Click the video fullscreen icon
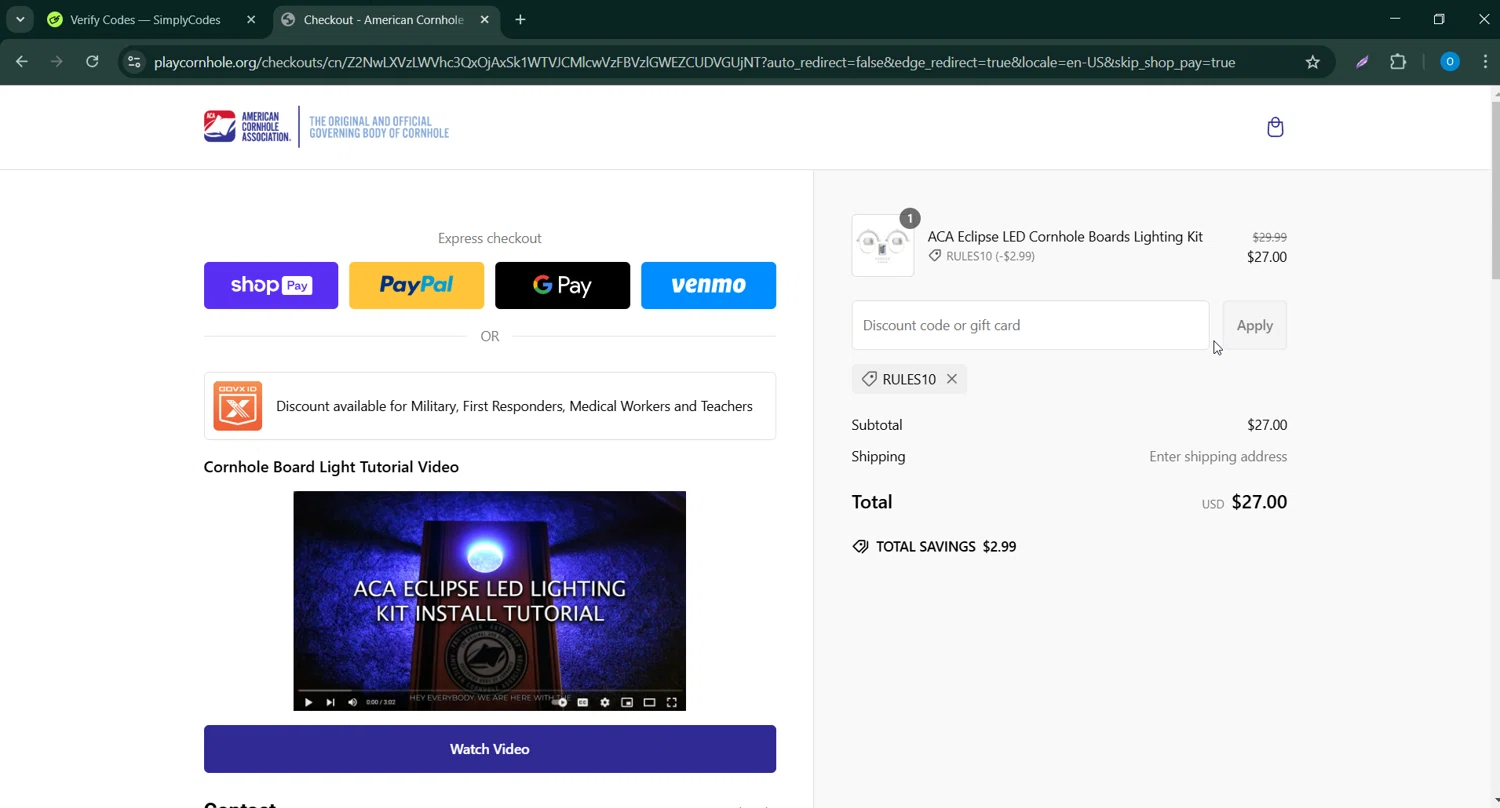 click(x=672, y=702)
